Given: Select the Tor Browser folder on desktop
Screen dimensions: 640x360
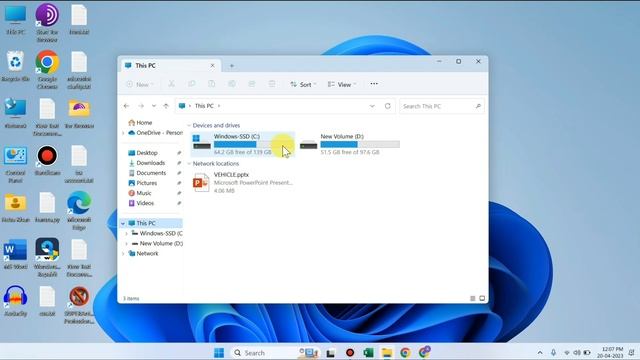Looking at the screenshot, I should tap(79, 114).
